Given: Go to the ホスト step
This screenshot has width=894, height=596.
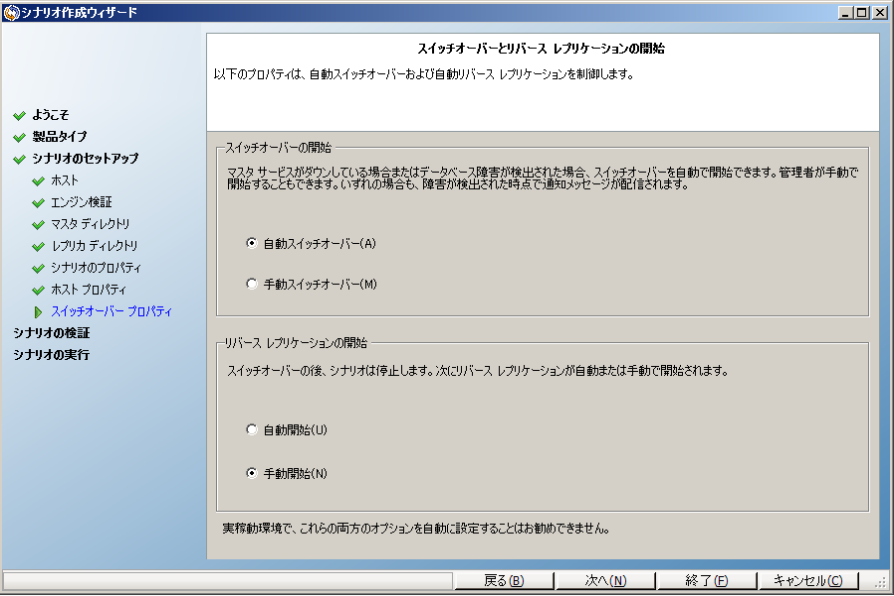Looking at the screenshot, I should pyautogui.click(x=65, y=180).
